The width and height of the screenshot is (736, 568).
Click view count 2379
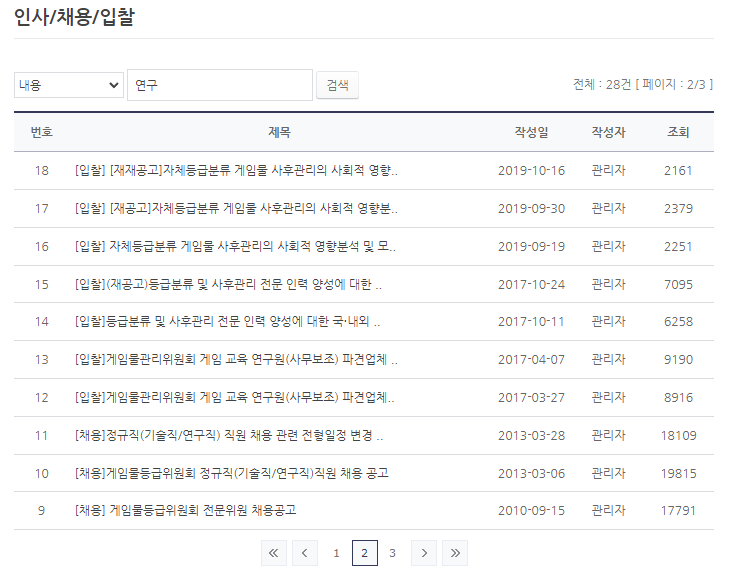point(678,208)
